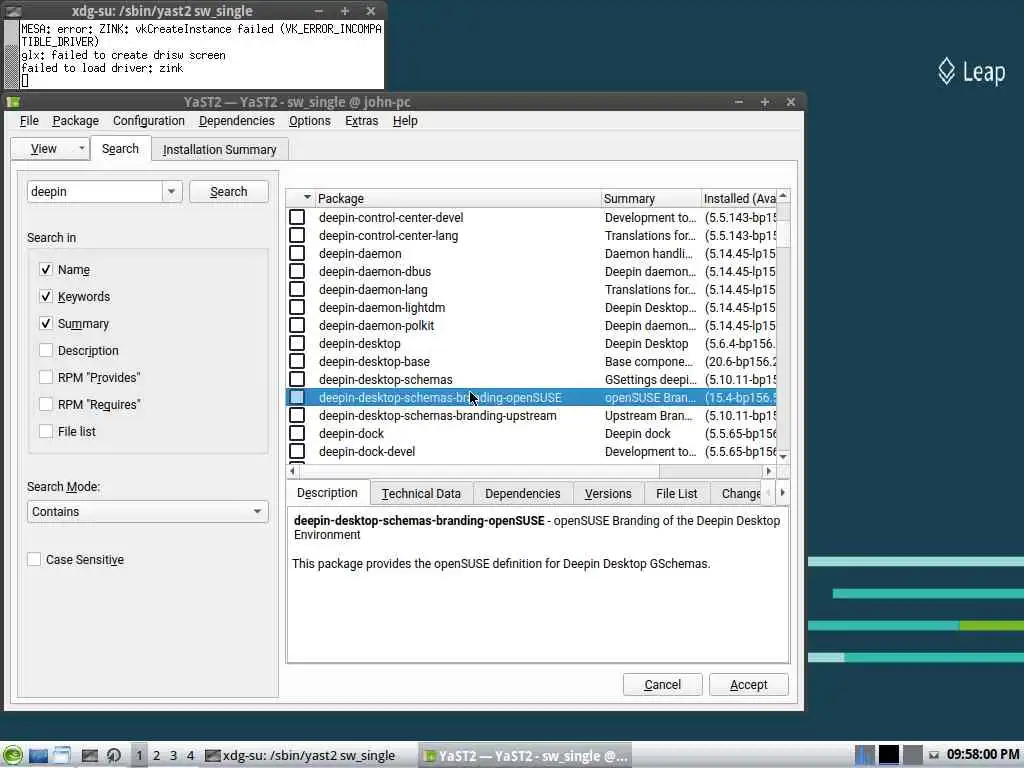Image resolution: width=1024 pixels, height=768 pixels.
Task: Click the circular-arrow launcher icon in the taskbar
Action: (114, 756)
